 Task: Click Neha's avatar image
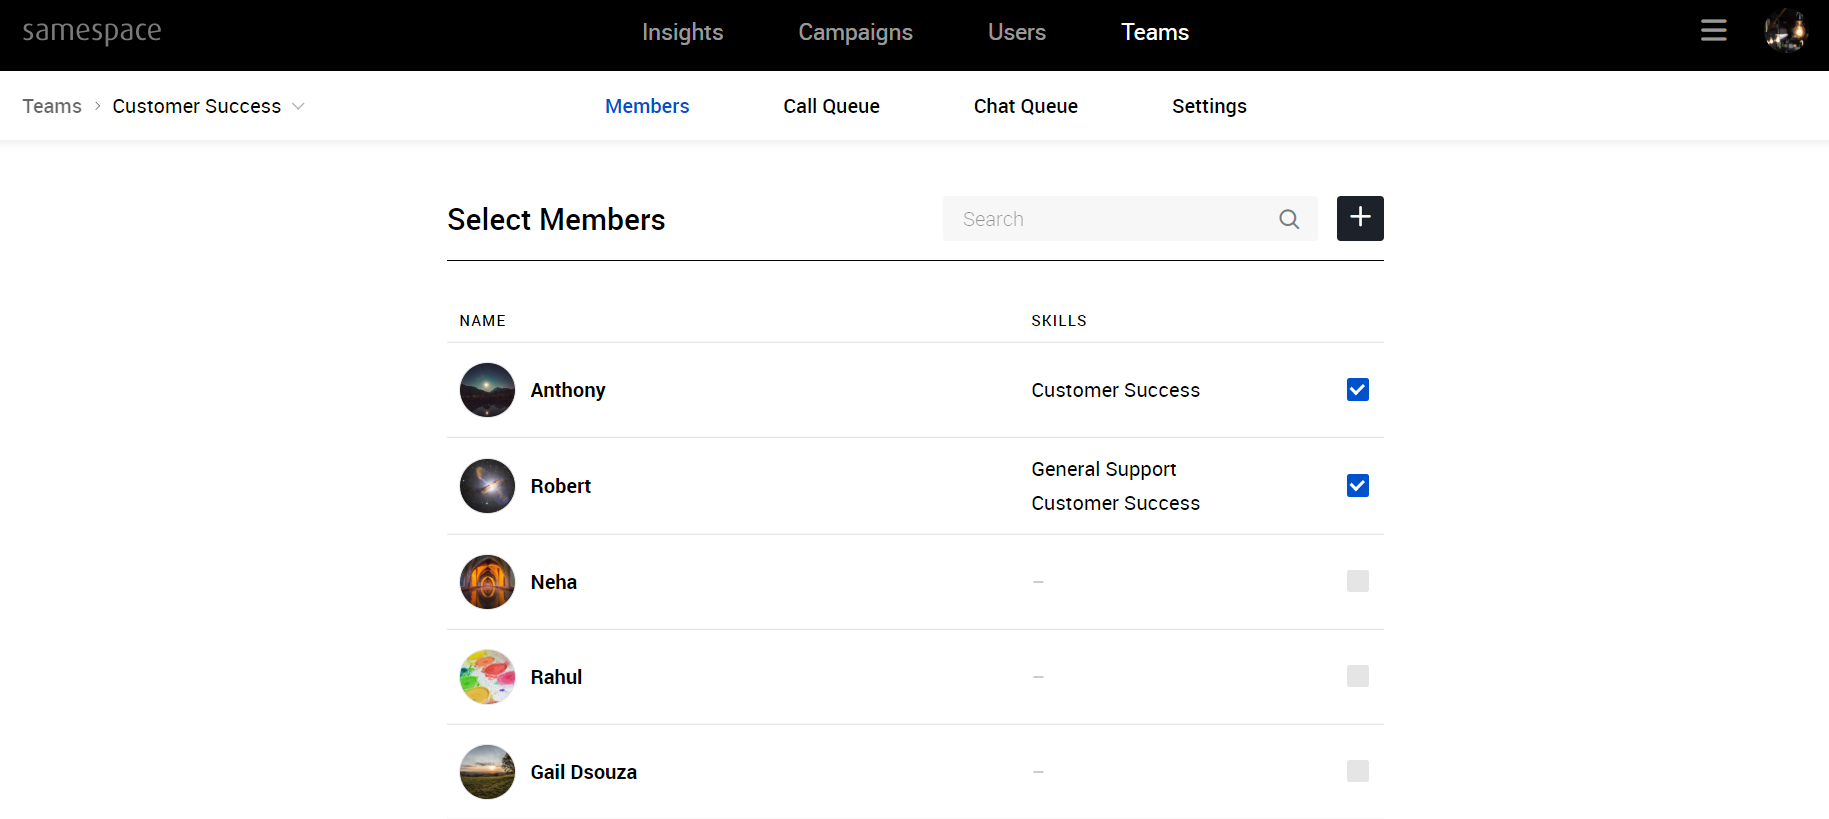point(487,582)
